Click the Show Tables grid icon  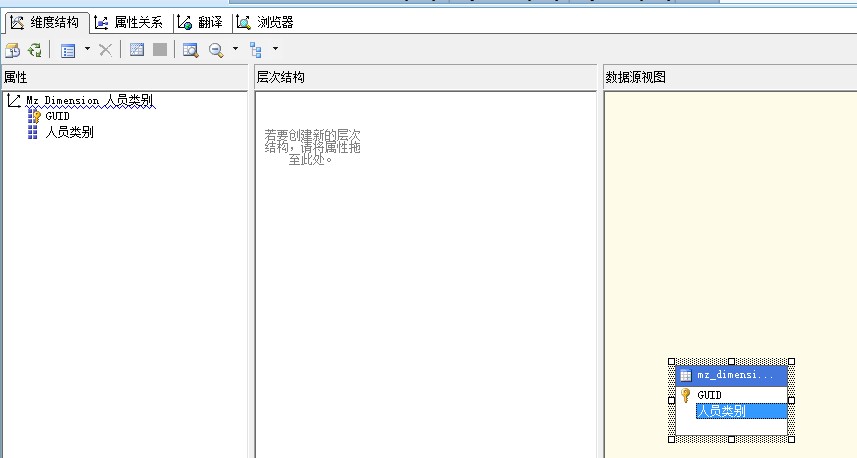pos(137,50)
